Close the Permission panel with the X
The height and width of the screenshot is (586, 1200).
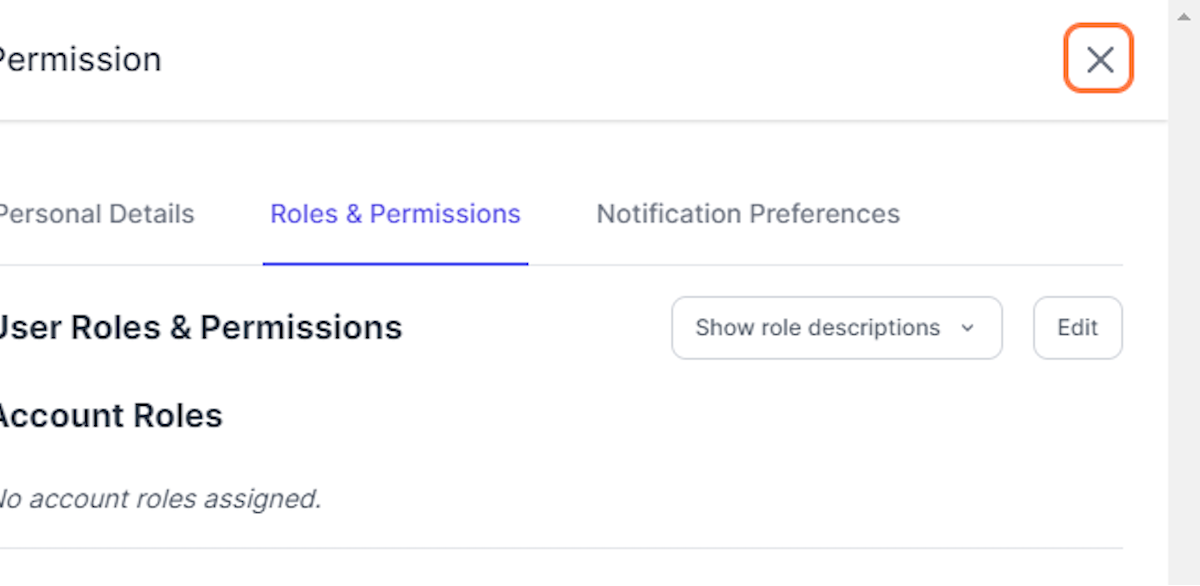pos(1099,60)
